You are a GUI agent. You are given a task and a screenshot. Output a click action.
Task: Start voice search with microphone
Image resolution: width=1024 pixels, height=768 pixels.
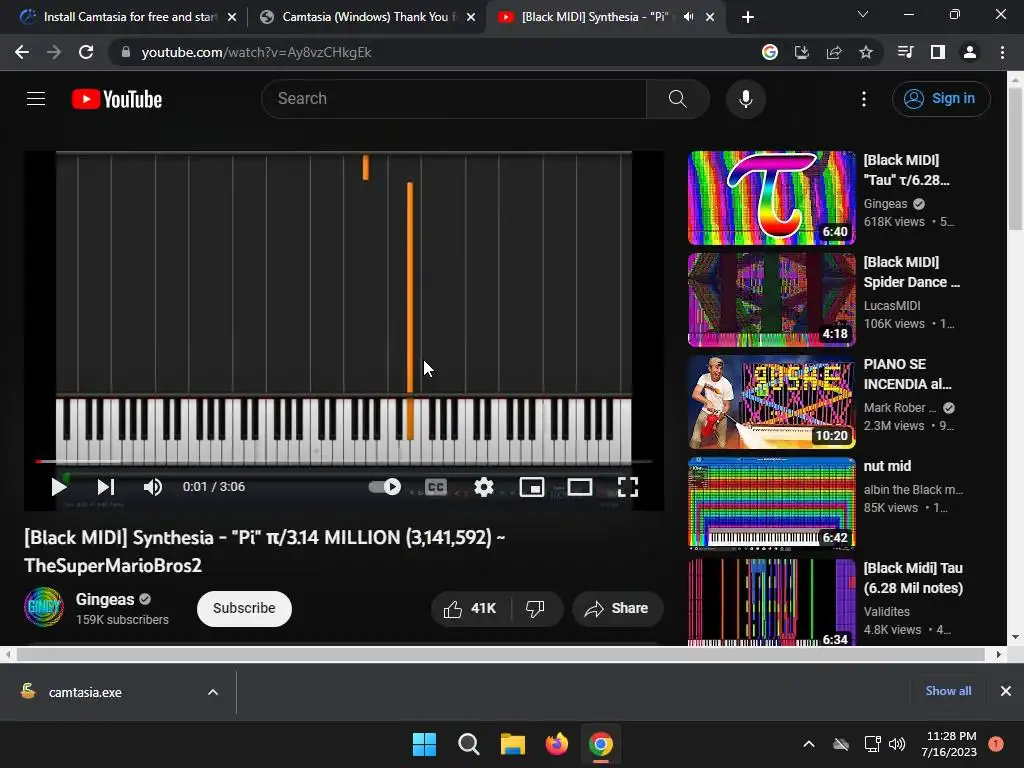point(745,99)
